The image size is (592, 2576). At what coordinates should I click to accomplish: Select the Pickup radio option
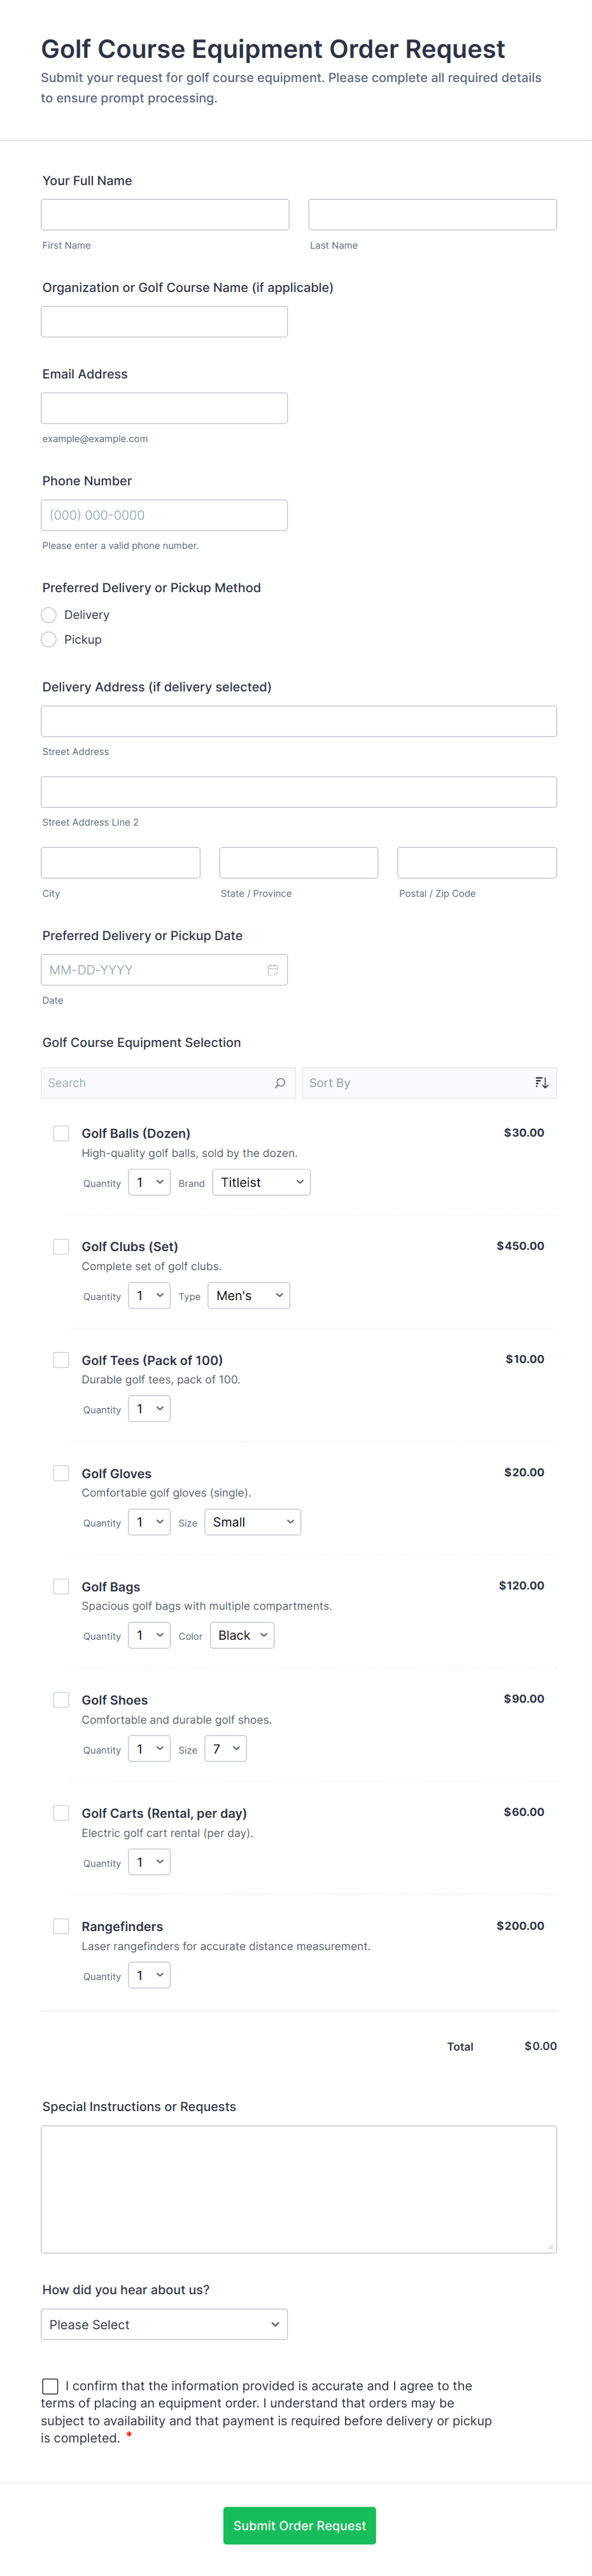point(49,640)
